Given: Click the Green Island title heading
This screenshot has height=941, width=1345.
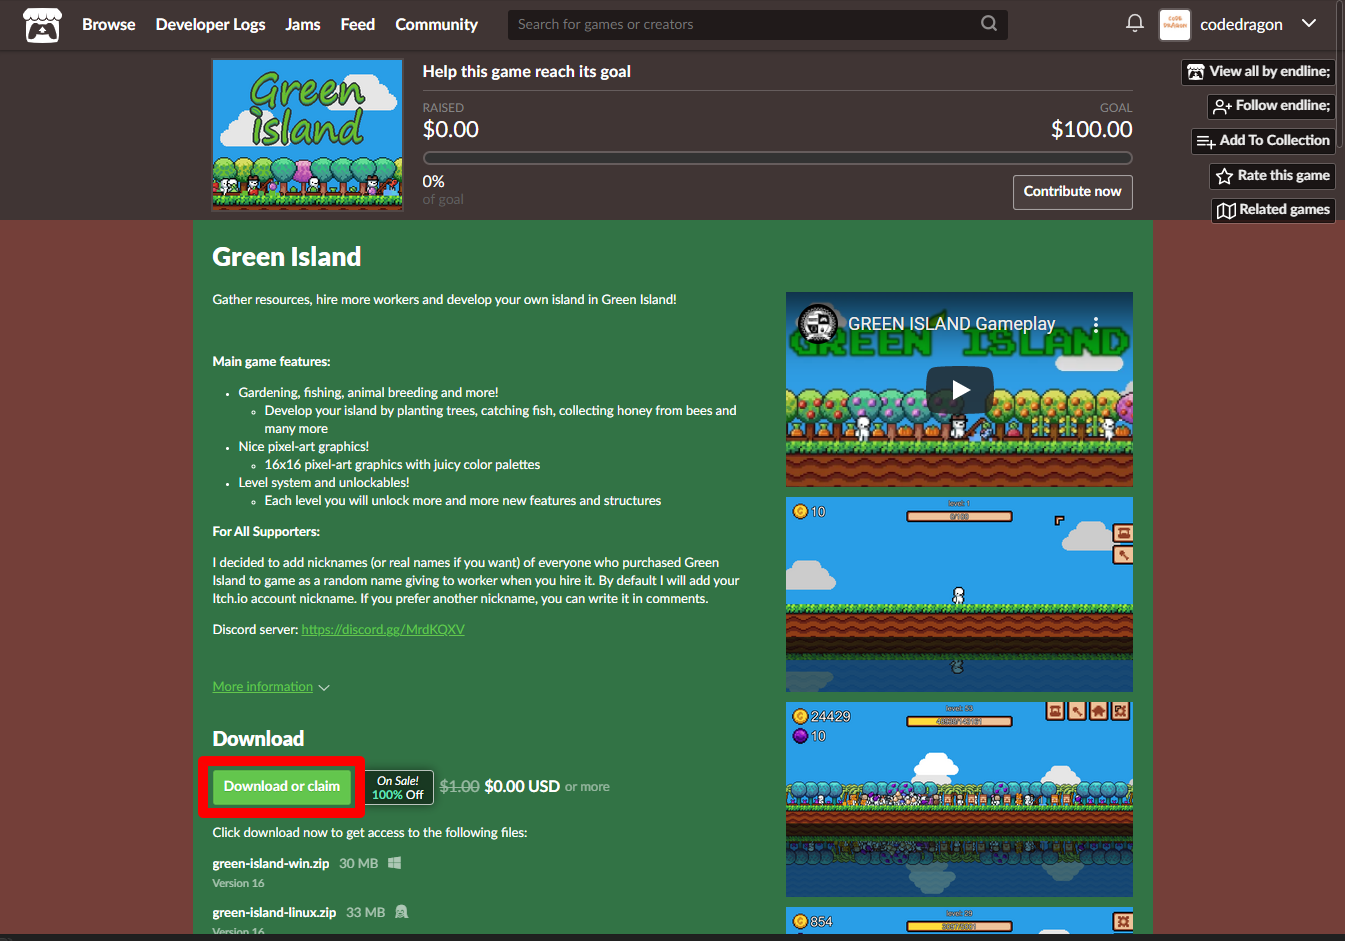Looking at the screenshot, I should (x=287, y=257).
